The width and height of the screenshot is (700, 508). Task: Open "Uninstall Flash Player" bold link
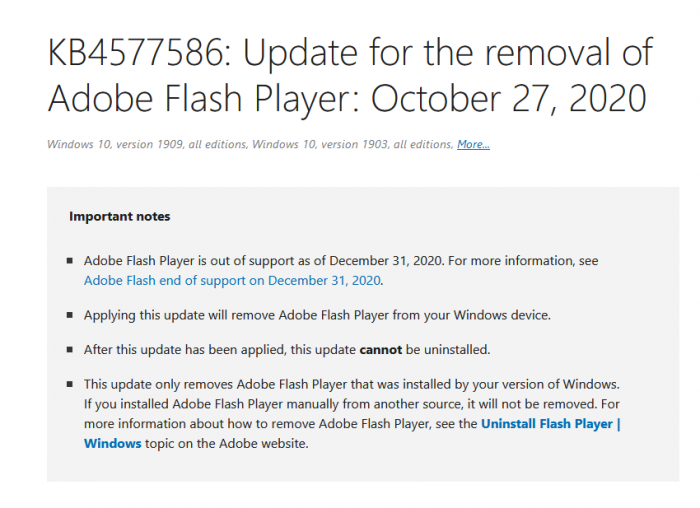click(551, 424)
